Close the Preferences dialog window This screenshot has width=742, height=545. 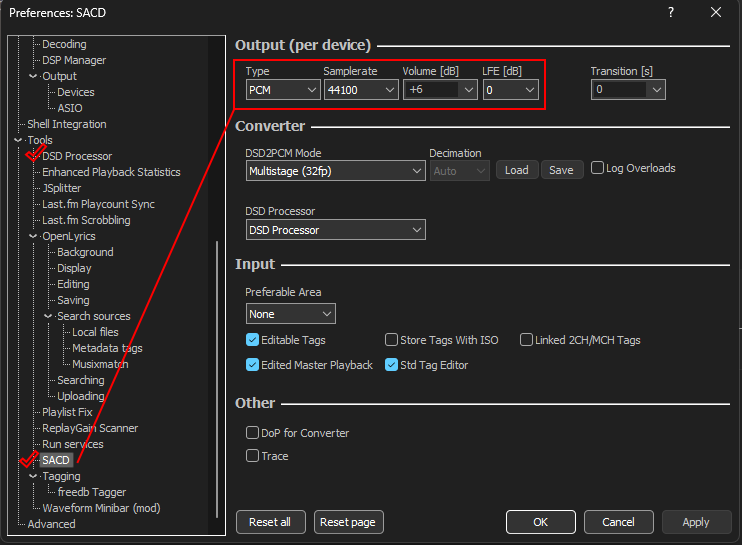coord(715,13)
